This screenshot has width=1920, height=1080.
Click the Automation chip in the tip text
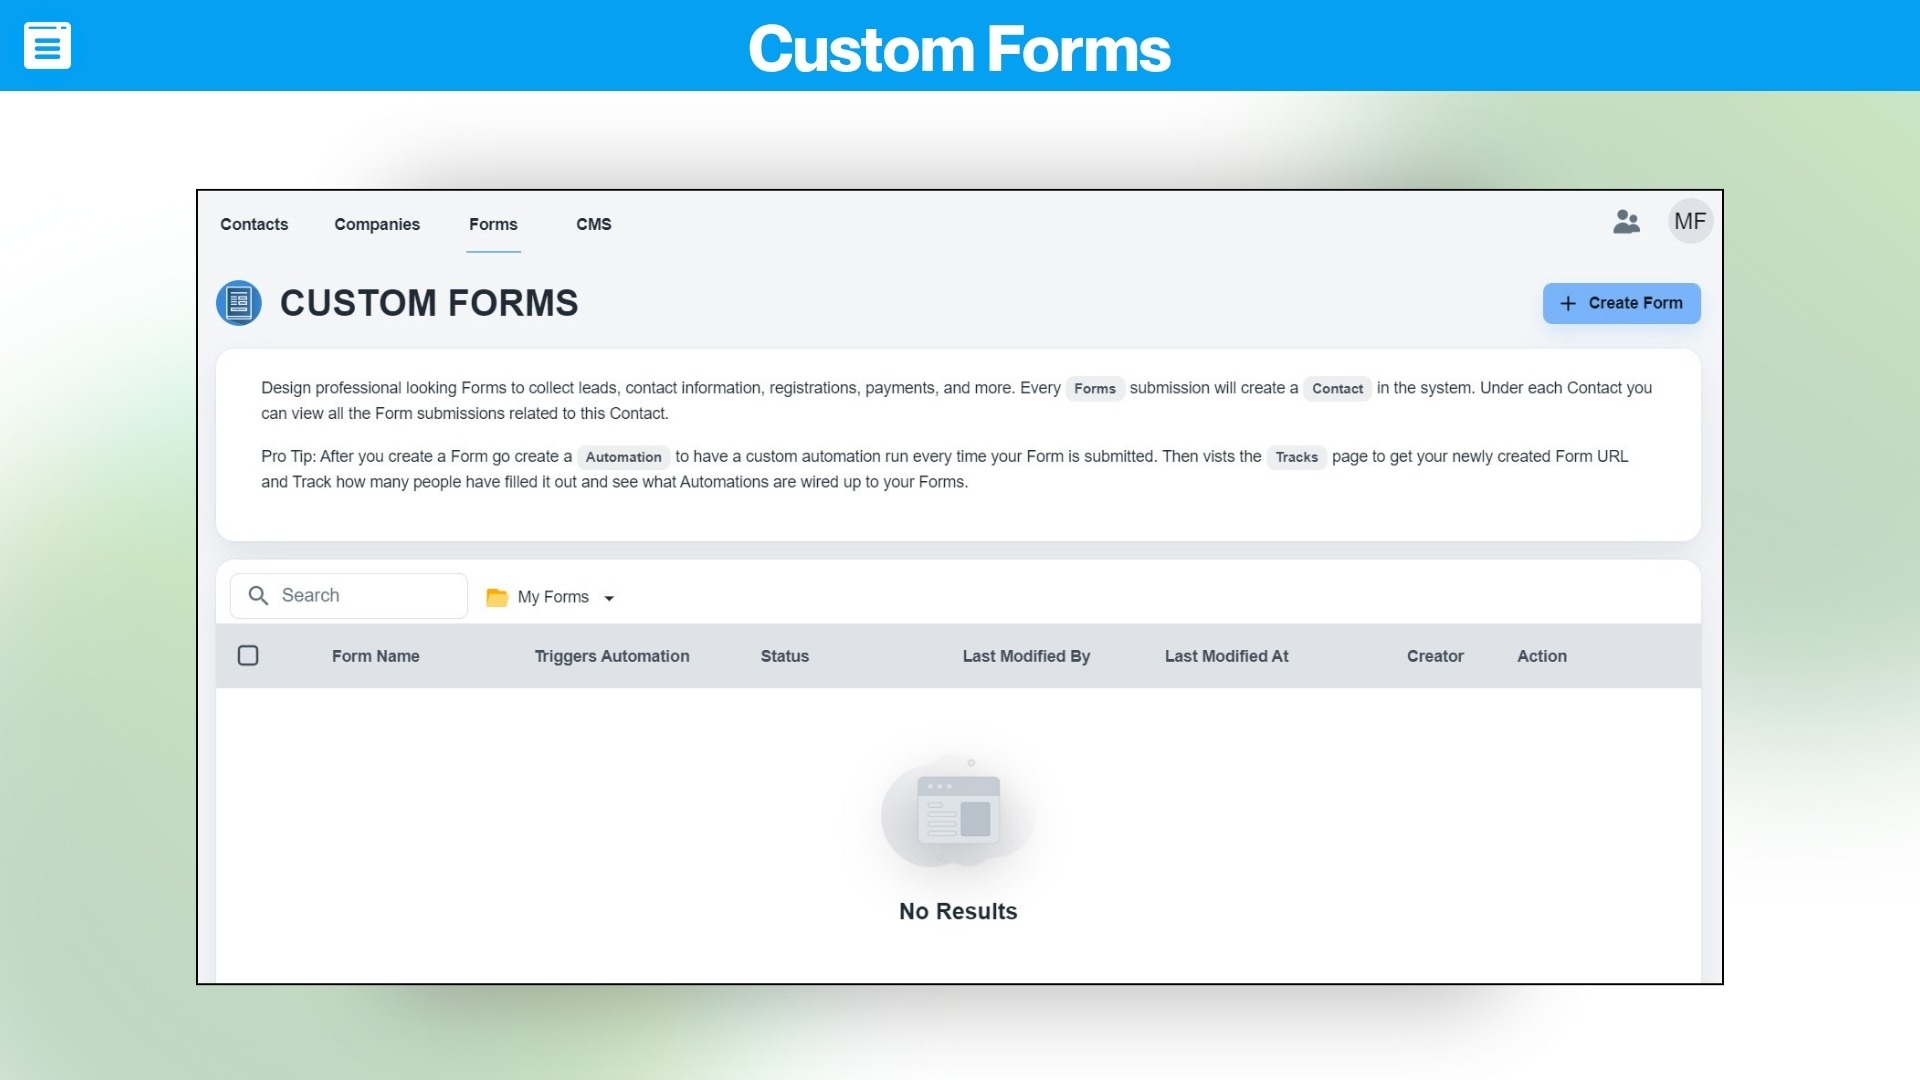(x=624, y=457)
